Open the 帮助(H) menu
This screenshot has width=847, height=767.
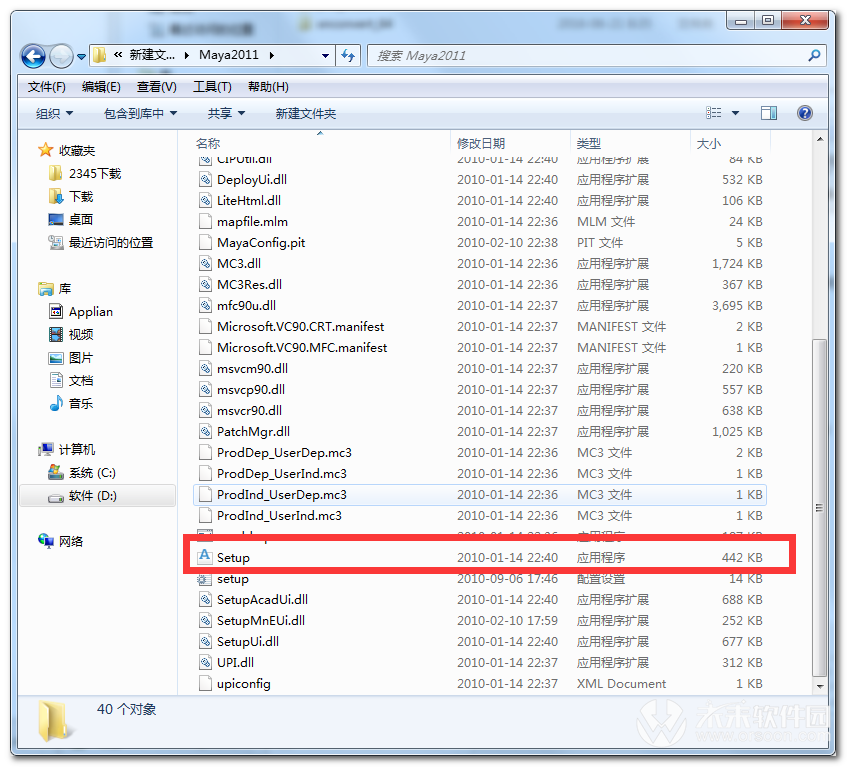[268, 87]
